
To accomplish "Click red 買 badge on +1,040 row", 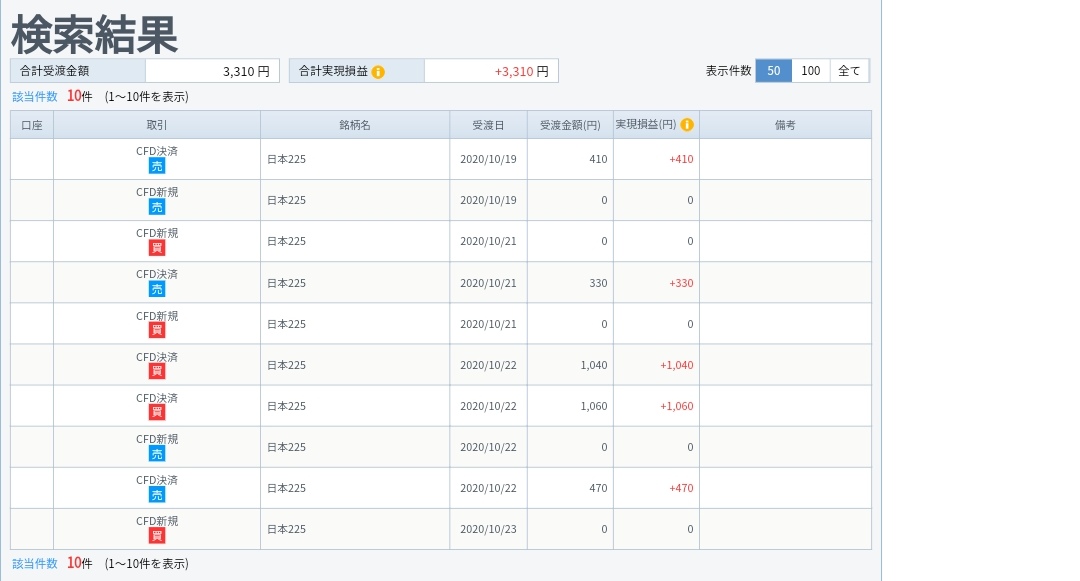I will pos(157,371).
